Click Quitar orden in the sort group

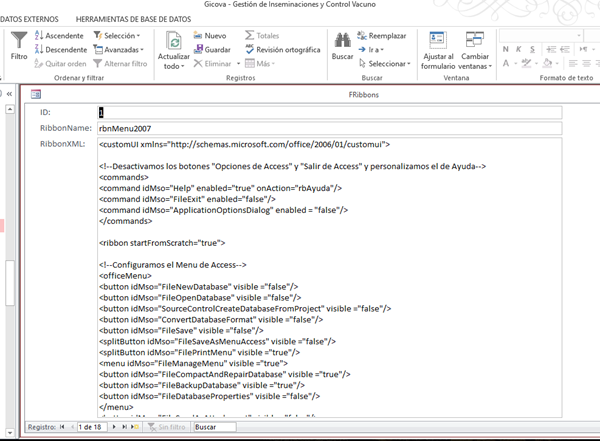pyautogui.click(x=60, y=64)
